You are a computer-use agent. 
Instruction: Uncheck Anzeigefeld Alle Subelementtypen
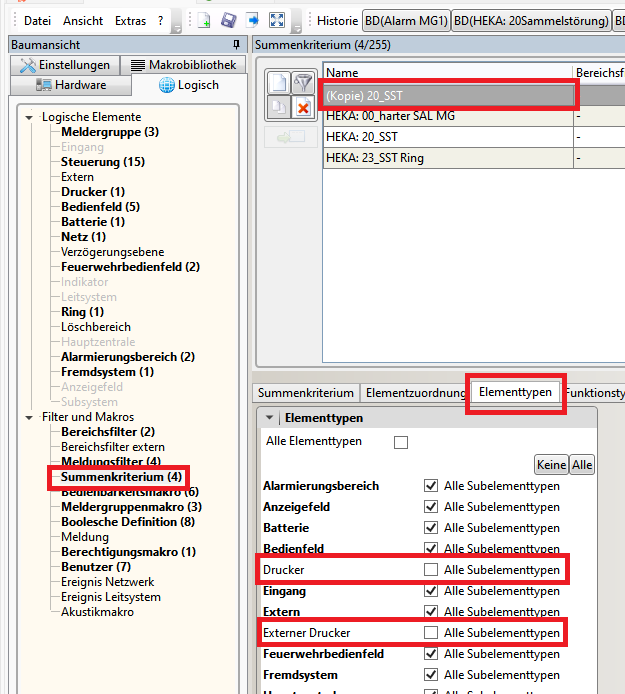[431, 506]
